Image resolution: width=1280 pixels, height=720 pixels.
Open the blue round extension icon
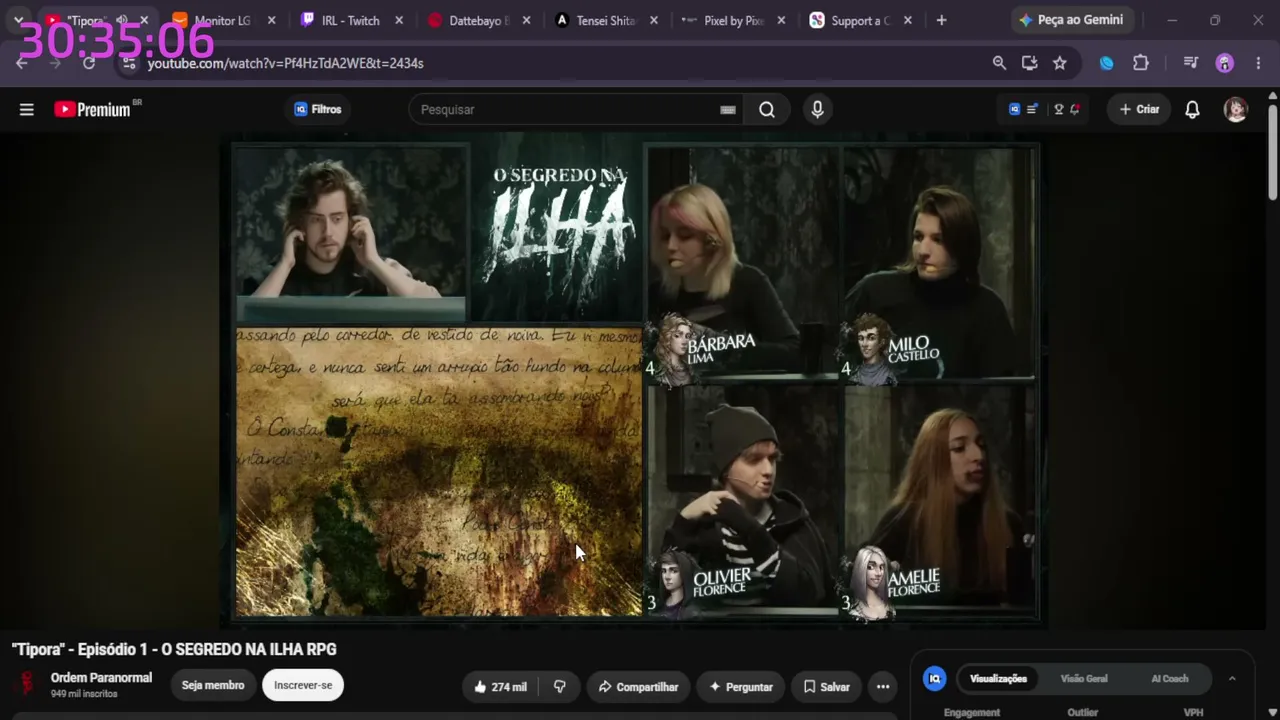[1107, 63]
